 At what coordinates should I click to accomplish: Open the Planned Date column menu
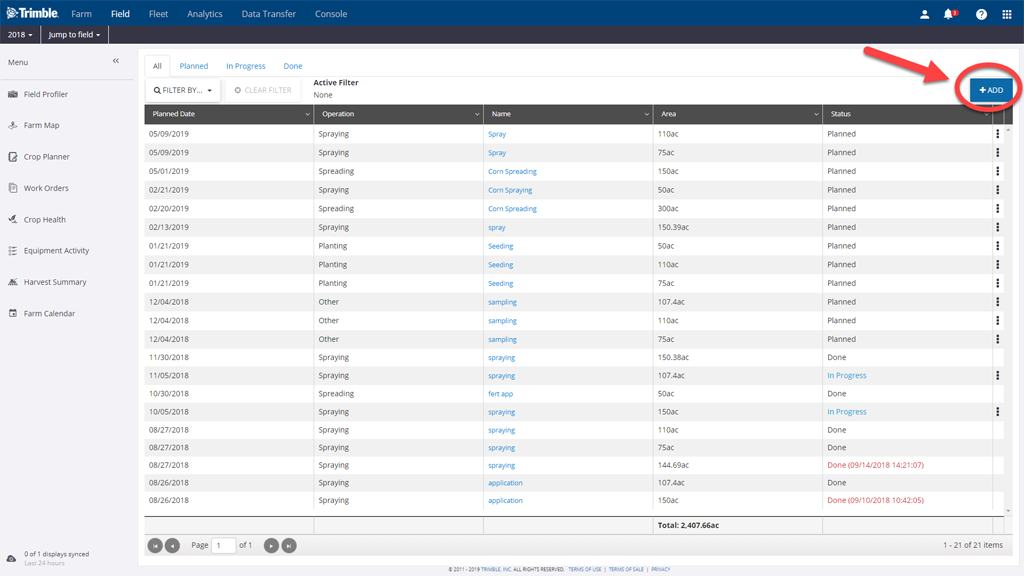307,114
